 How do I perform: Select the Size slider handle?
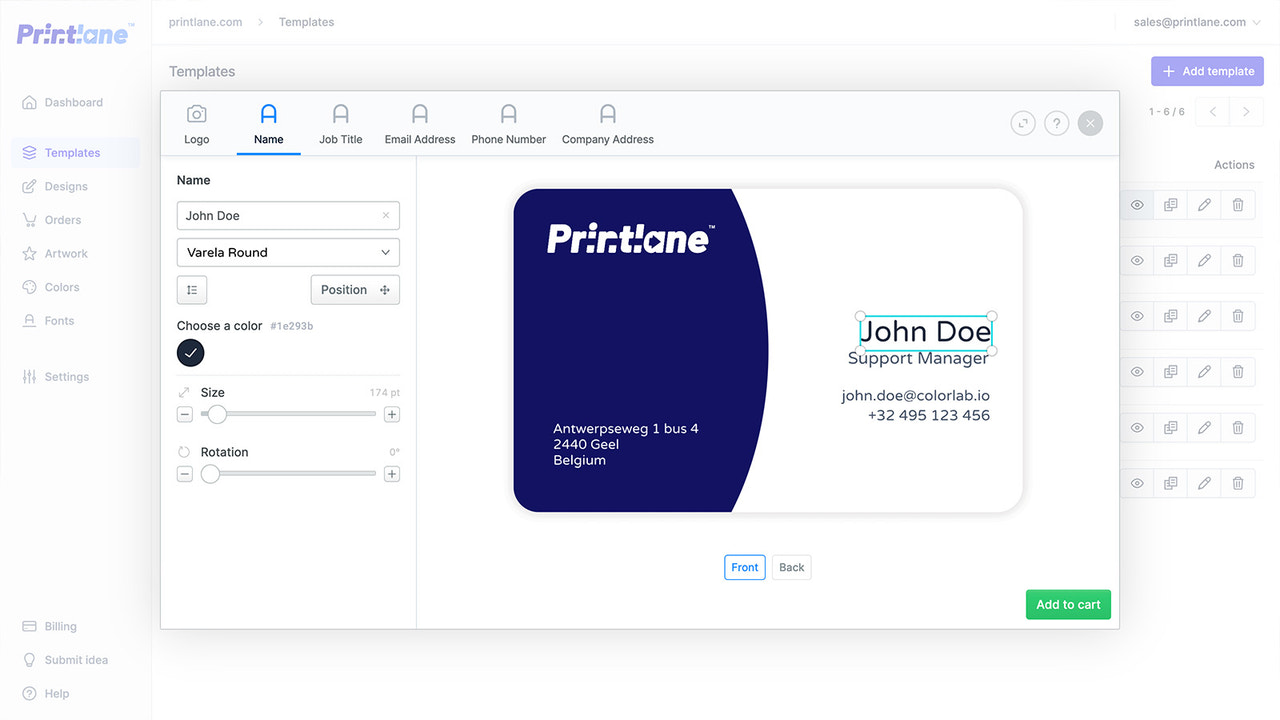[216, 414]
